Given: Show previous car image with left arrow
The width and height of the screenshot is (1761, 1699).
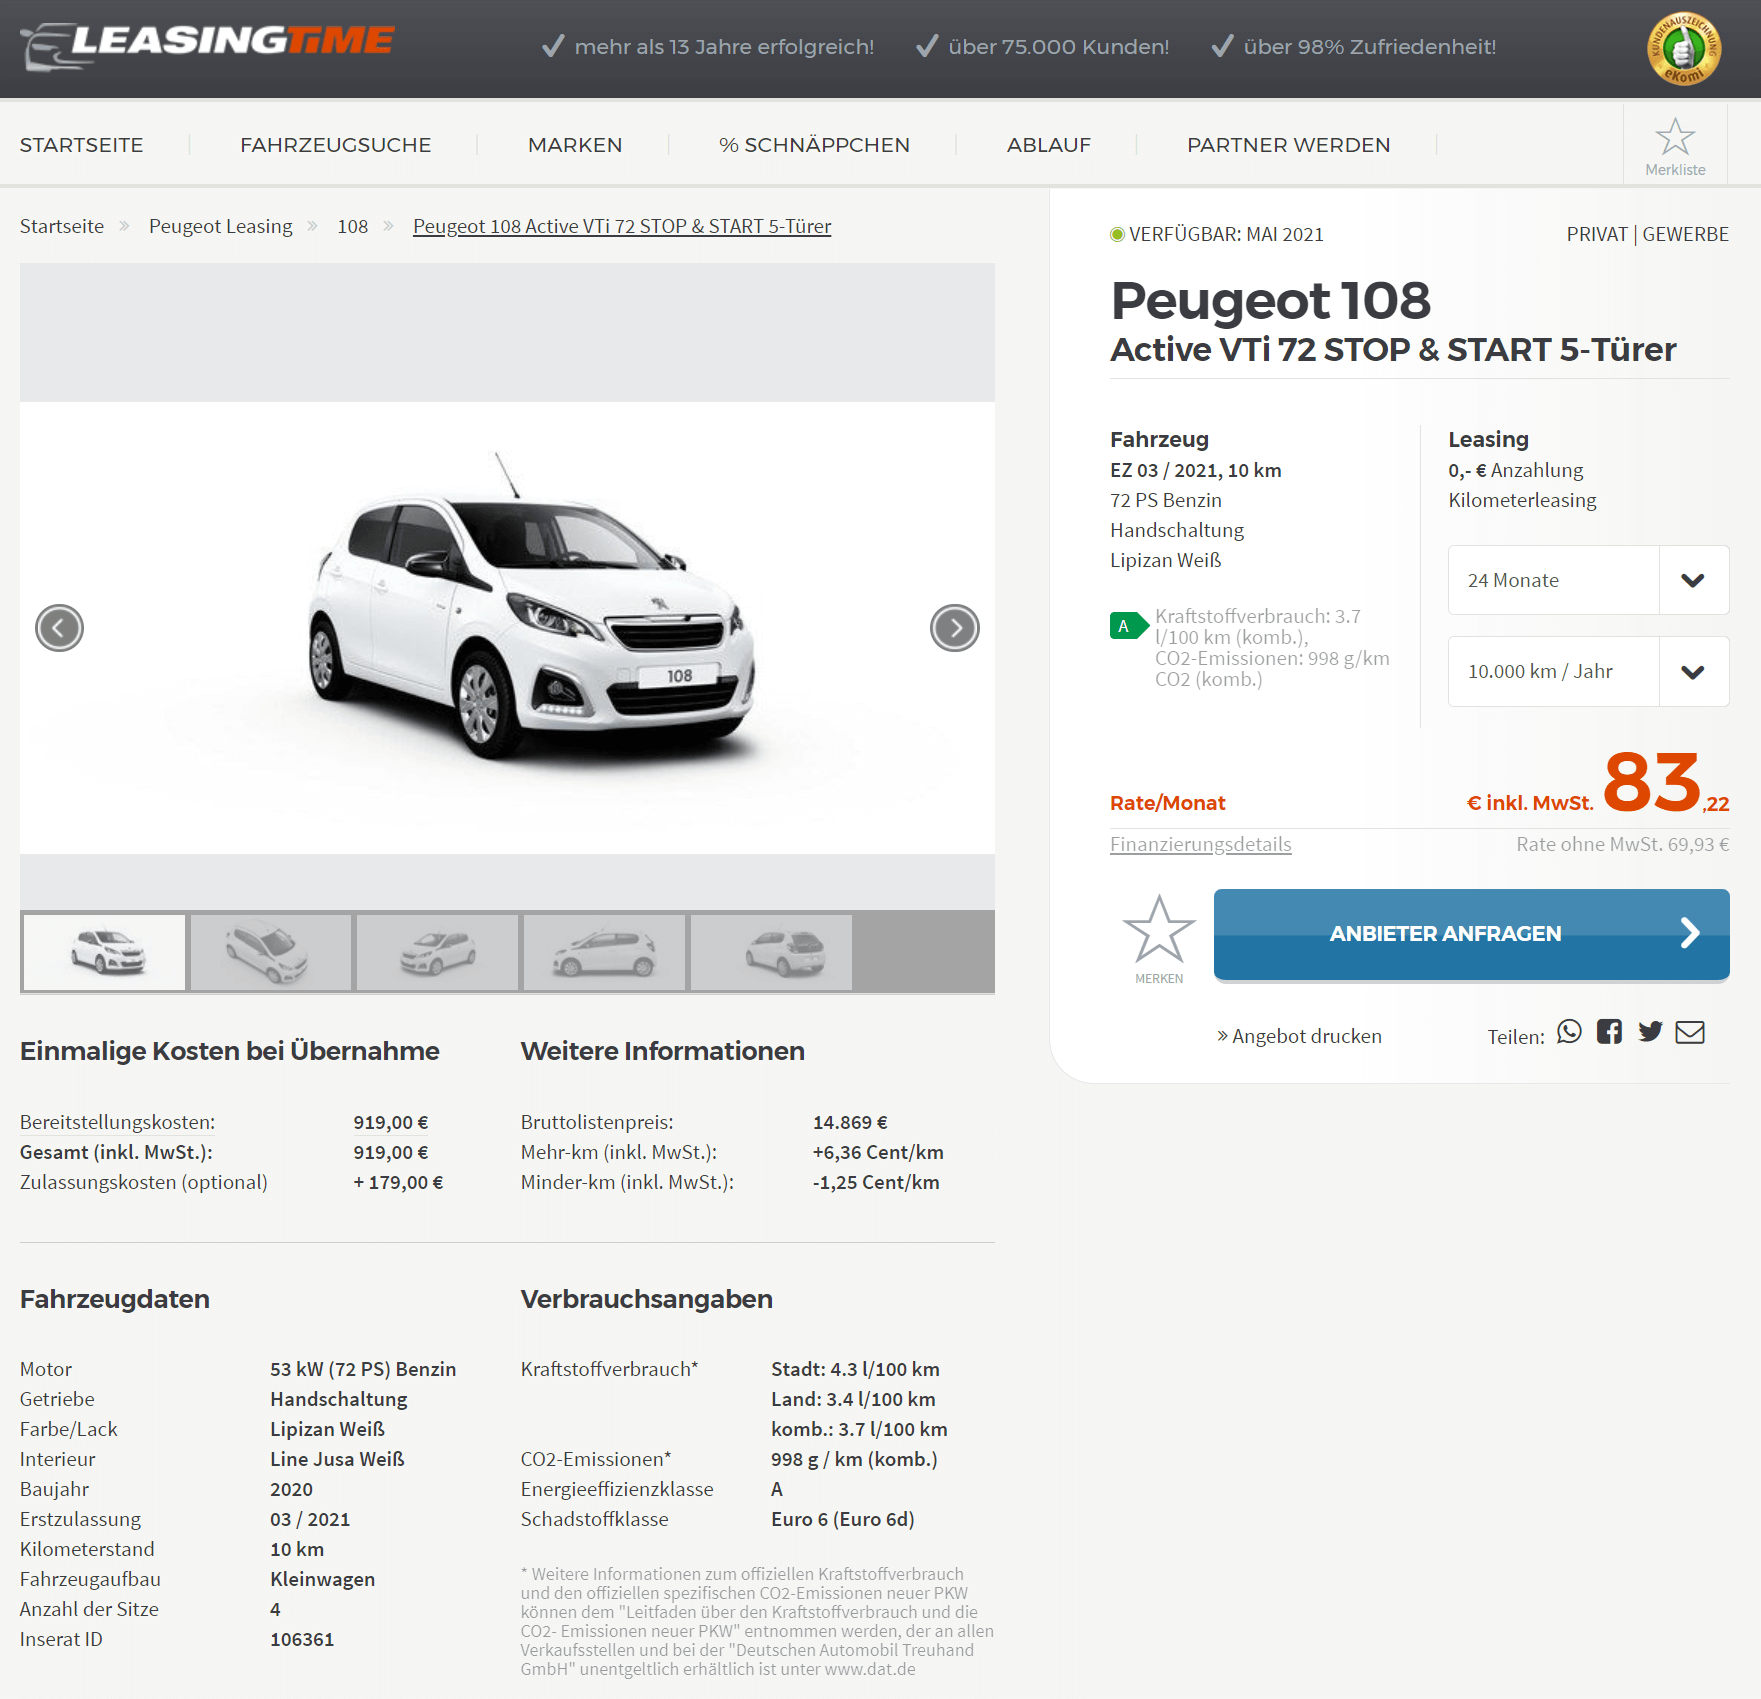Looking at the screenshot, I should pos(59,628).
